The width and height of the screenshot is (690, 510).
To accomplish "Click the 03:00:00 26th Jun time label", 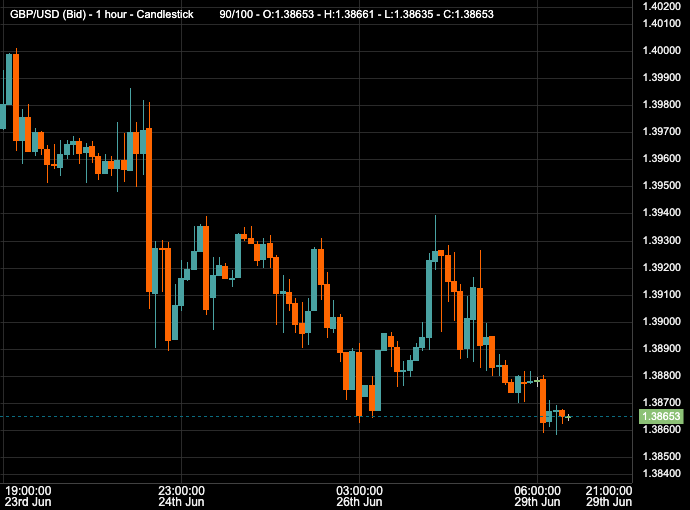I will pyautogui.click(x=360, y=496).
